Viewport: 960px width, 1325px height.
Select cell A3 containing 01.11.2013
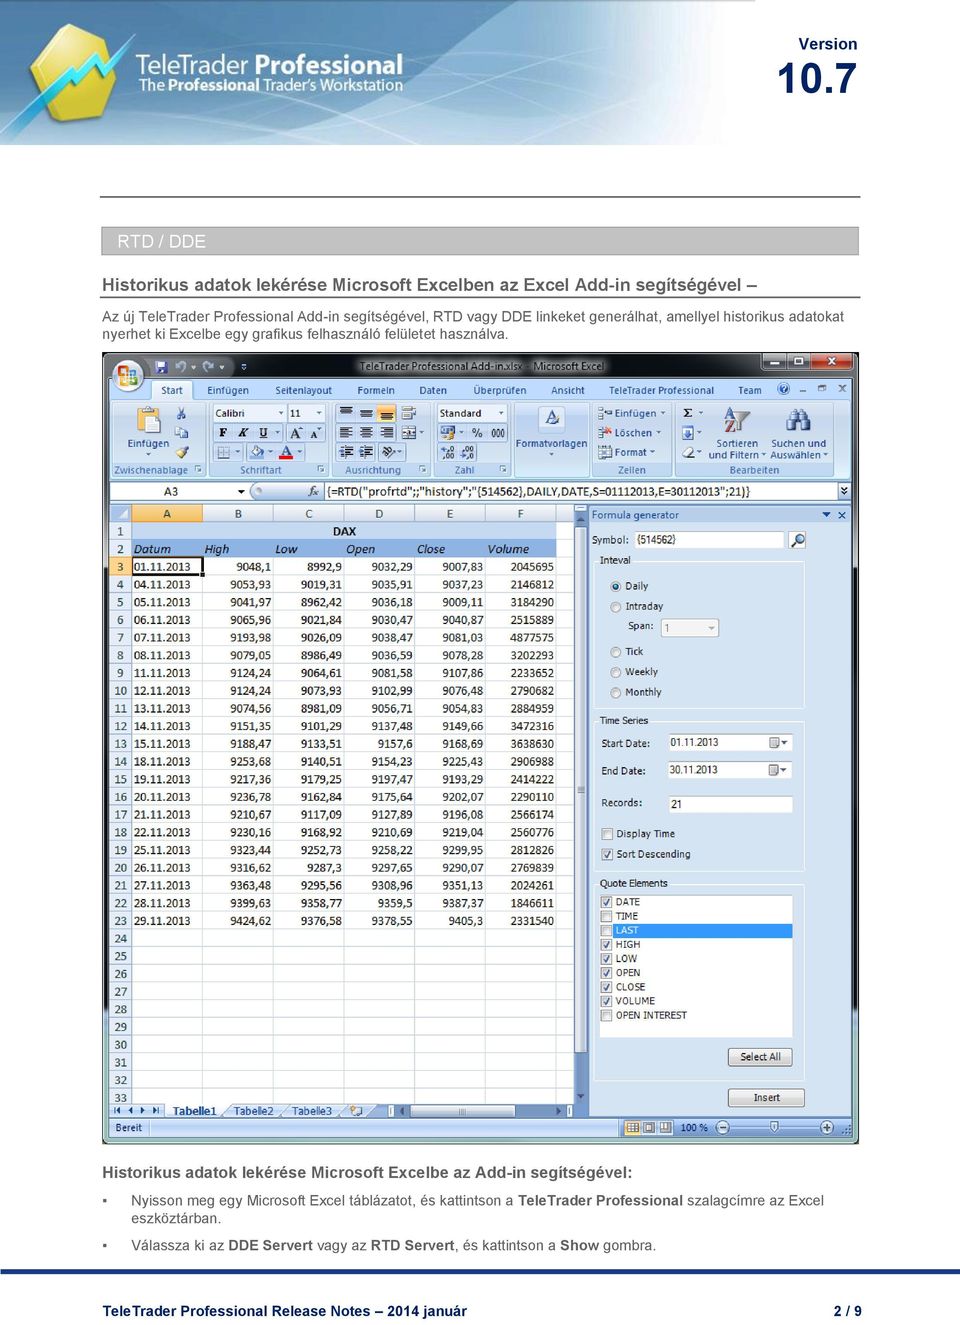tap(167, 567)
